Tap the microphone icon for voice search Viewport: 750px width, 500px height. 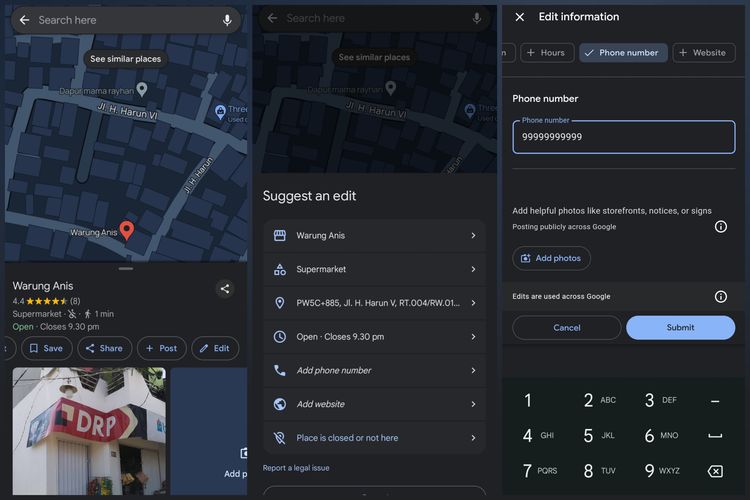pos(227,20)
